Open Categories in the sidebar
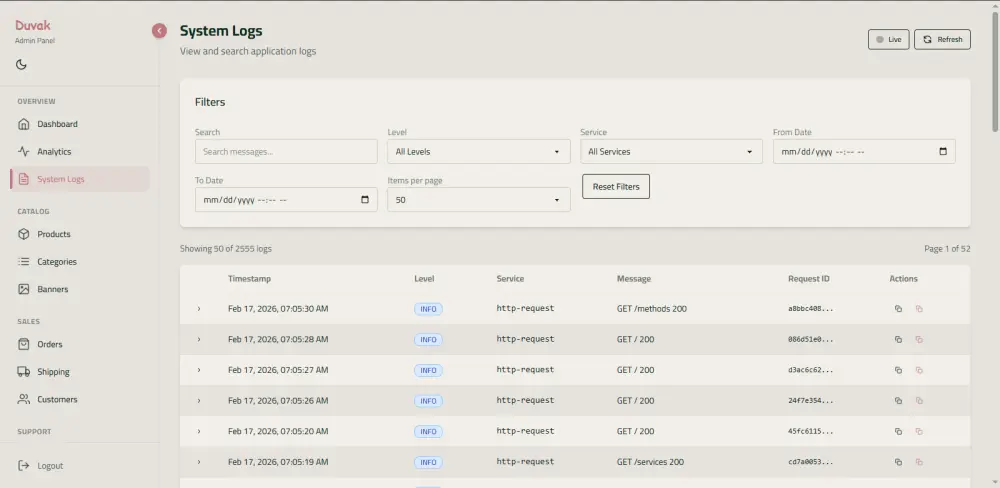The image size is (1000, 488). pyautogui.click(x=80, y=262)
